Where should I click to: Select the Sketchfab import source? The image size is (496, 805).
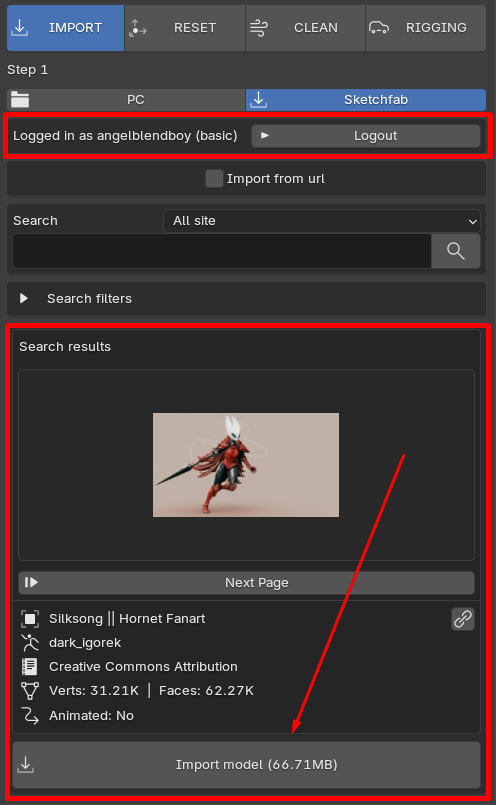366,100
